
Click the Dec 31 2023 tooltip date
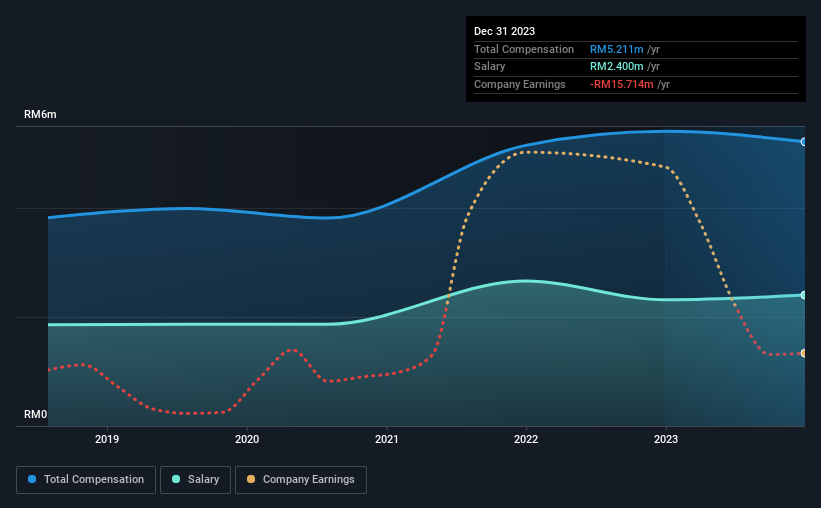tap(504, 31)
